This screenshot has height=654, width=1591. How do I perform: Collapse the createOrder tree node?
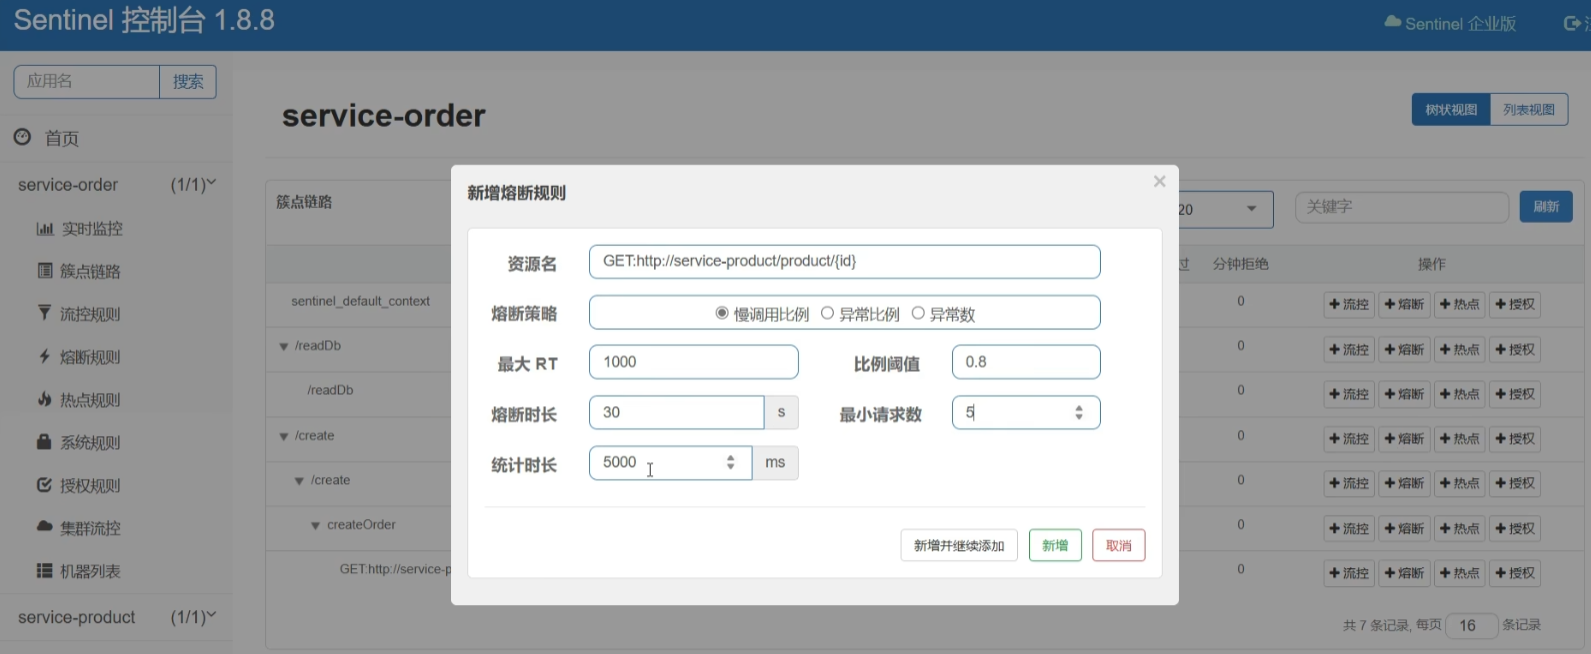pos(316,525)
